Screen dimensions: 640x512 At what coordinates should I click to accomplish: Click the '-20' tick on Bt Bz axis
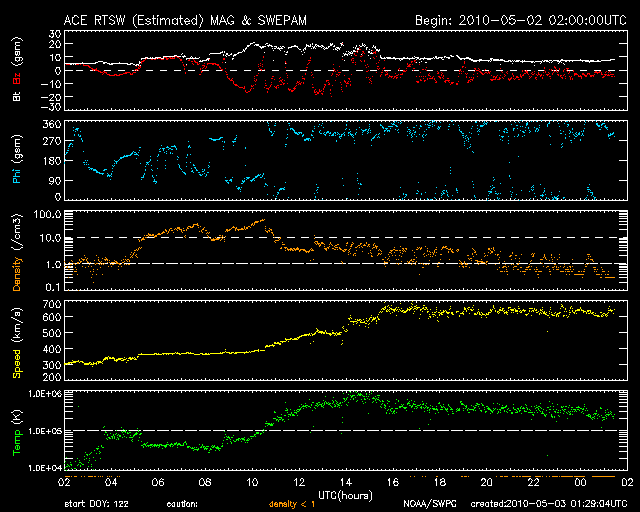pyautogui.click(x=52, y=97)
